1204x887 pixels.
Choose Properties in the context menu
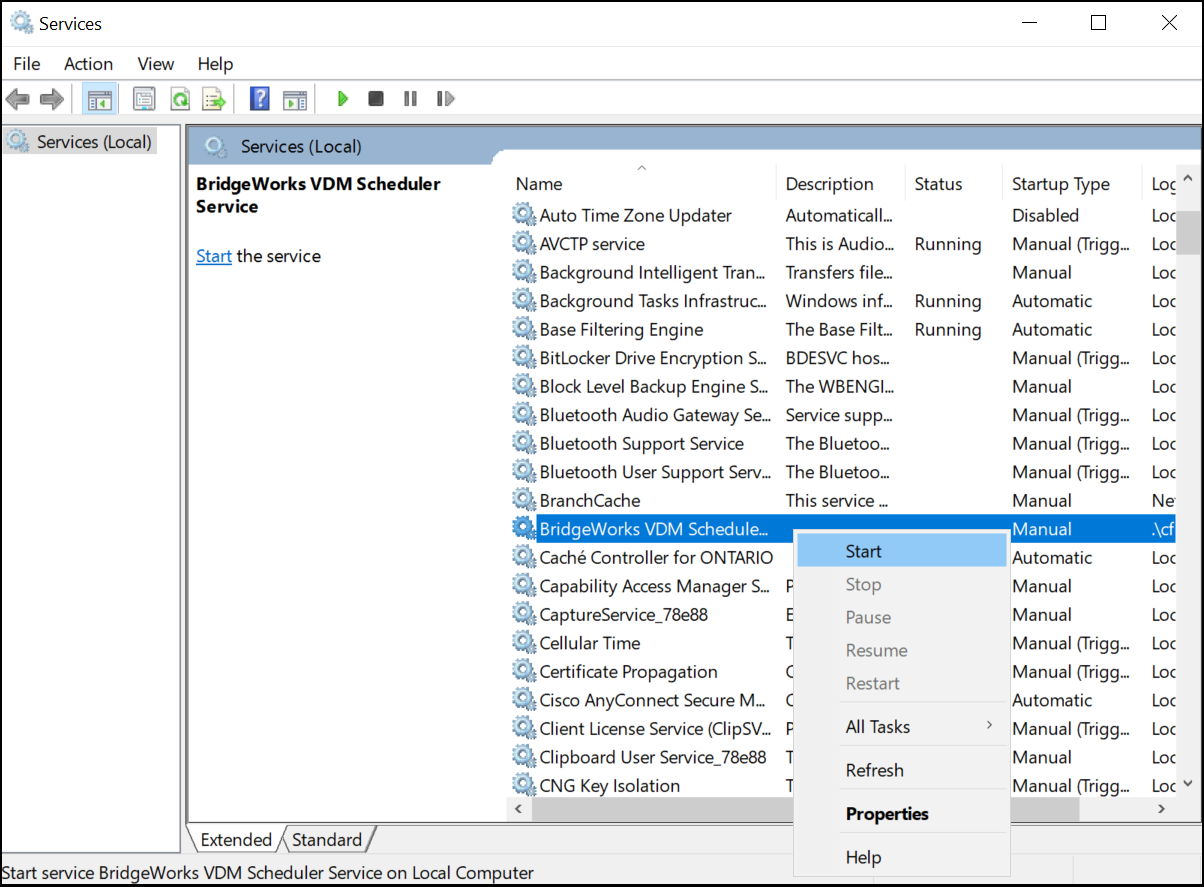coord(902,813)
